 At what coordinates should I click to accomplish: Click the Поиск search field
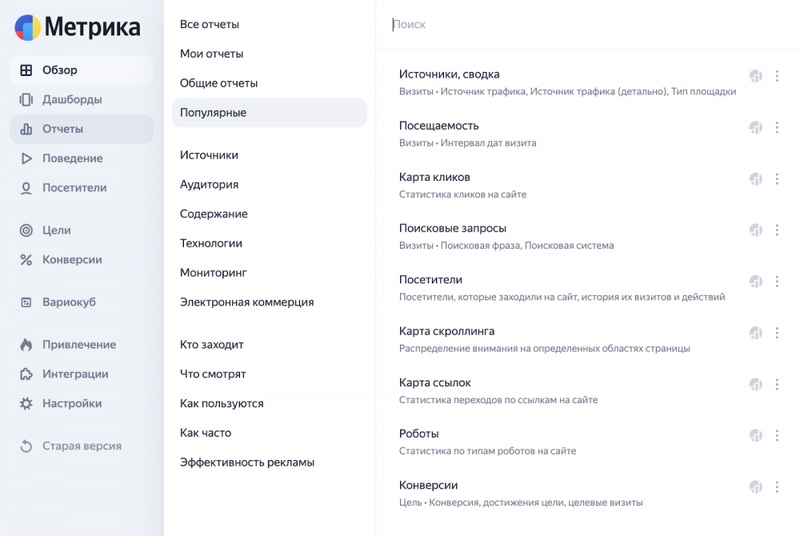[587, 24]
